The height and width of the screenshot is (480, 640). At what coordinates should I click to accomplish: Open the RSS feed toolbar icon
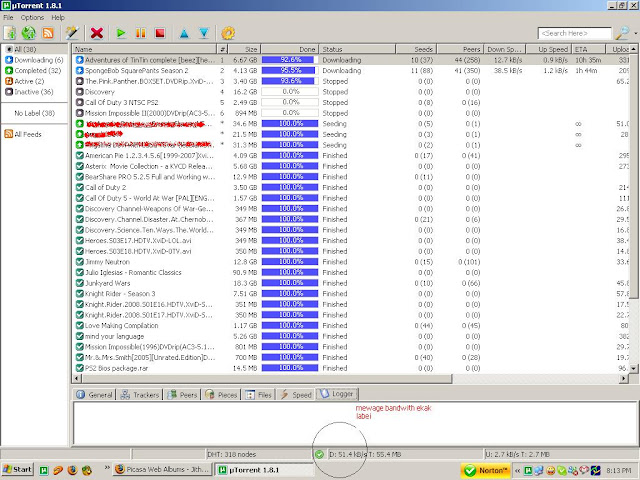[48, 33]
